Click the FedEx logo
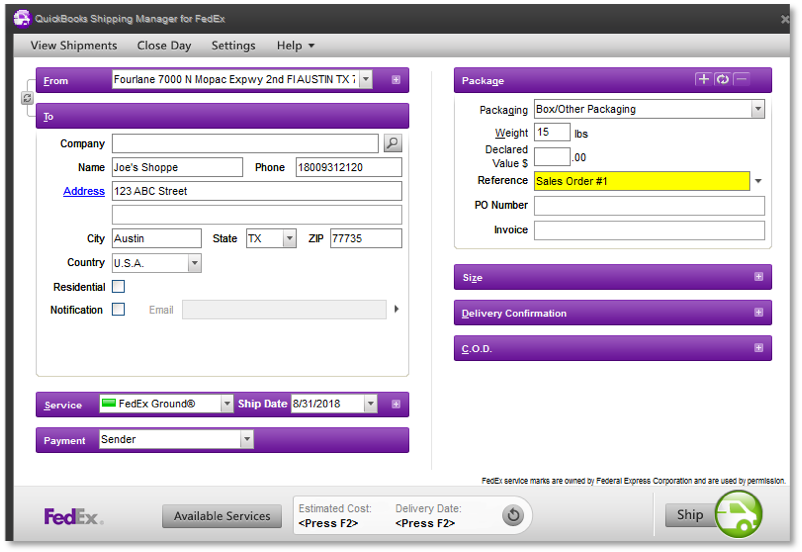This screenshot has height=552, width=802. pos(74,517)
